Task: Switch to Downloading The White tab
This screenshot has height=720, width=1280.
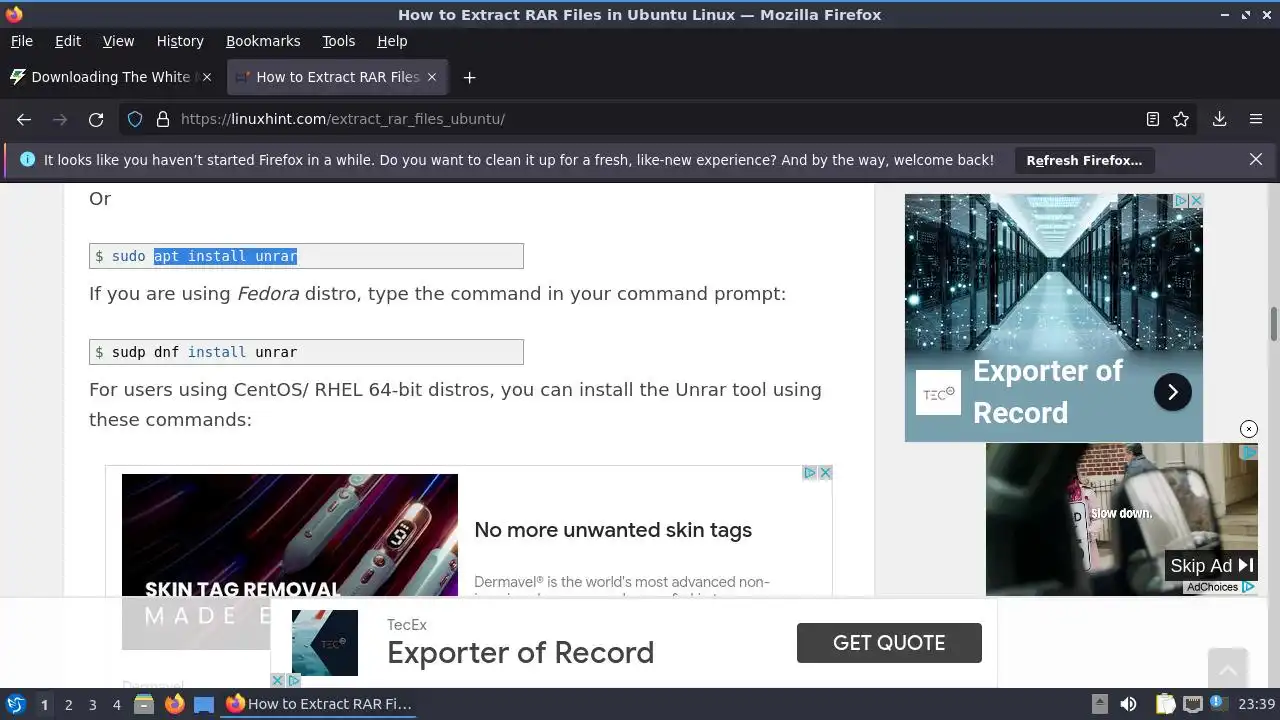Action: tap(112, 77)
